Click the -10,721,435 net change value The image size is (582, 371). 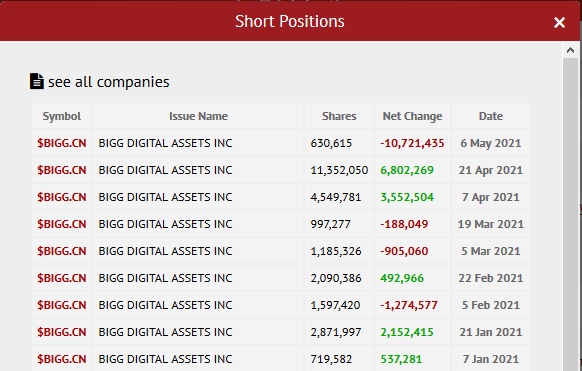tap(412, 143)
